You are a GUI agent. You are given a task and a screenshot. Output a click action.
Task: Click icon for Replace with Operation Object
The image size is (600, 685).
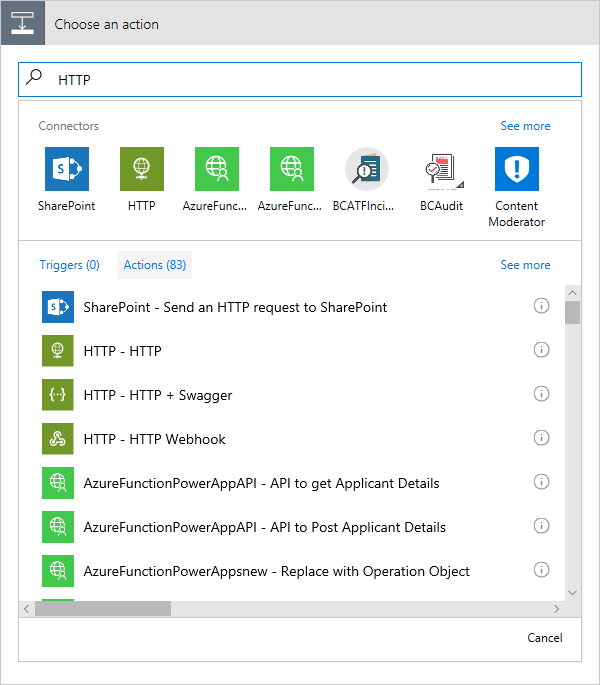click(x=58, y=571)
